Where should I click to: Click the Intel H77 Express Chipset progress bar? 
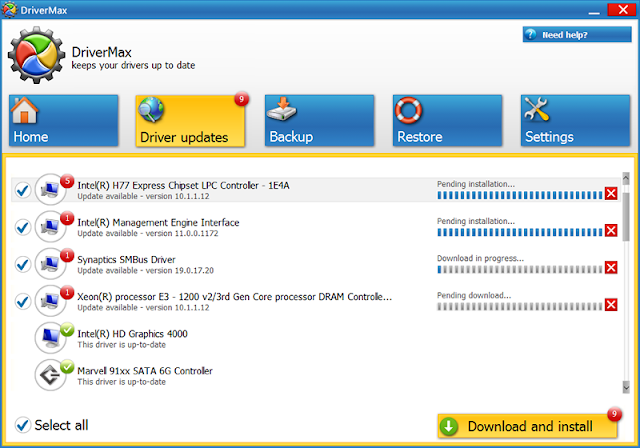pos(520,195)
